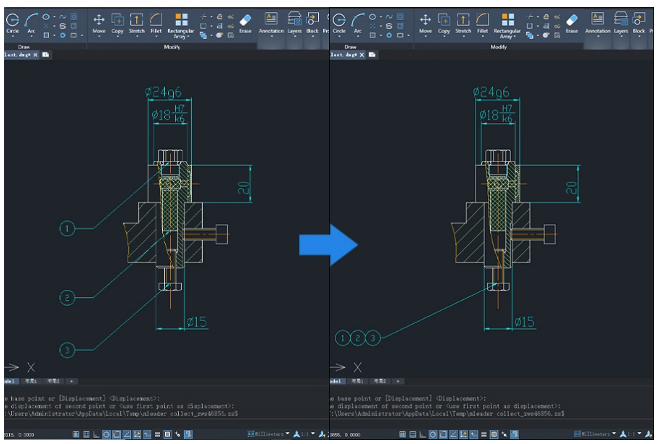Open Layers panel icon in the left window
661x444 pixels.
[294, 19]
